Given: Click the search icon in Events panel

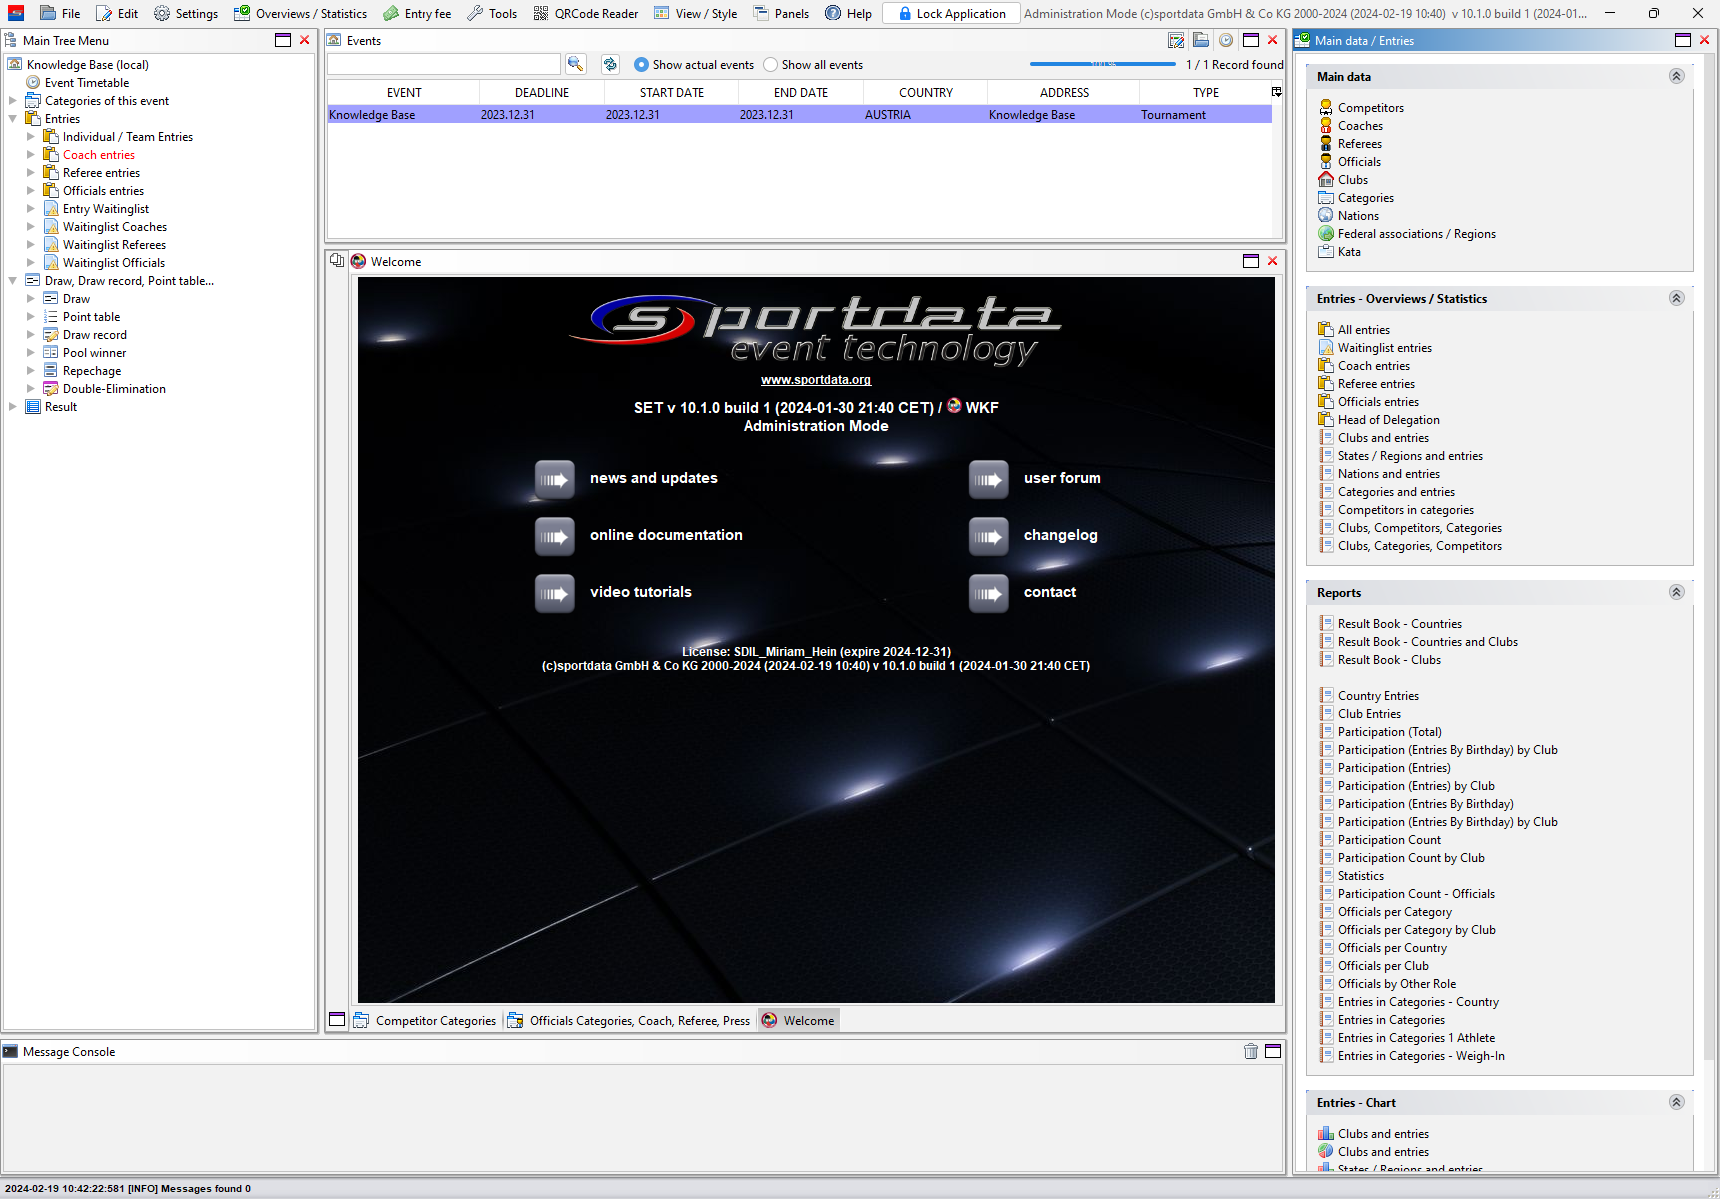Looking at the screenshot, I should click(x=576, y=64).
